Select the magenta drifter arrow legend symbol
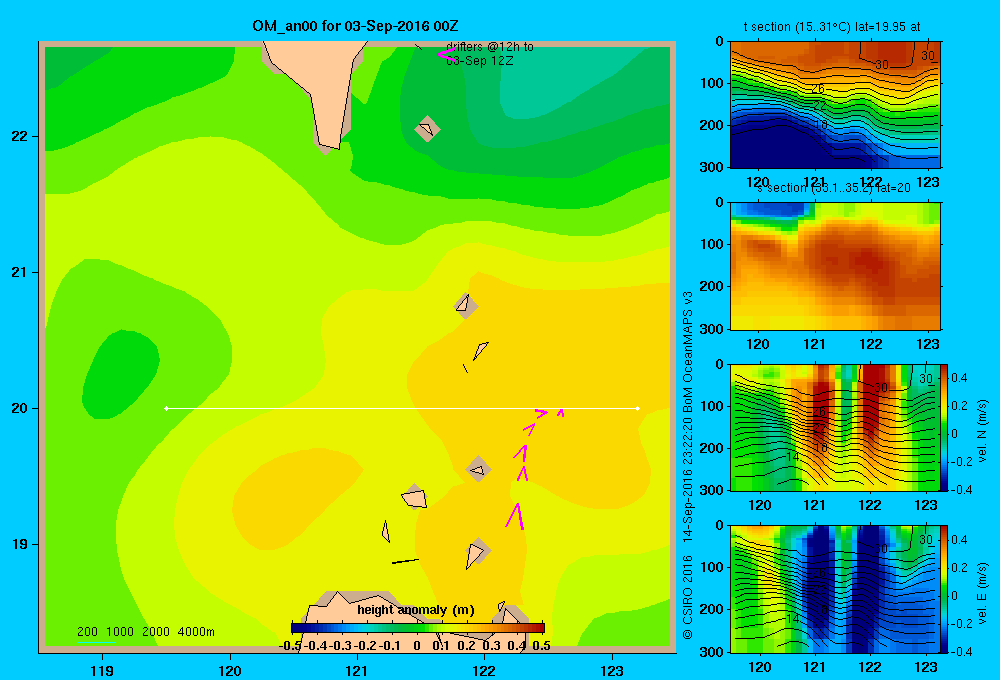1000x680 pixels. click(x=446, y=55)
